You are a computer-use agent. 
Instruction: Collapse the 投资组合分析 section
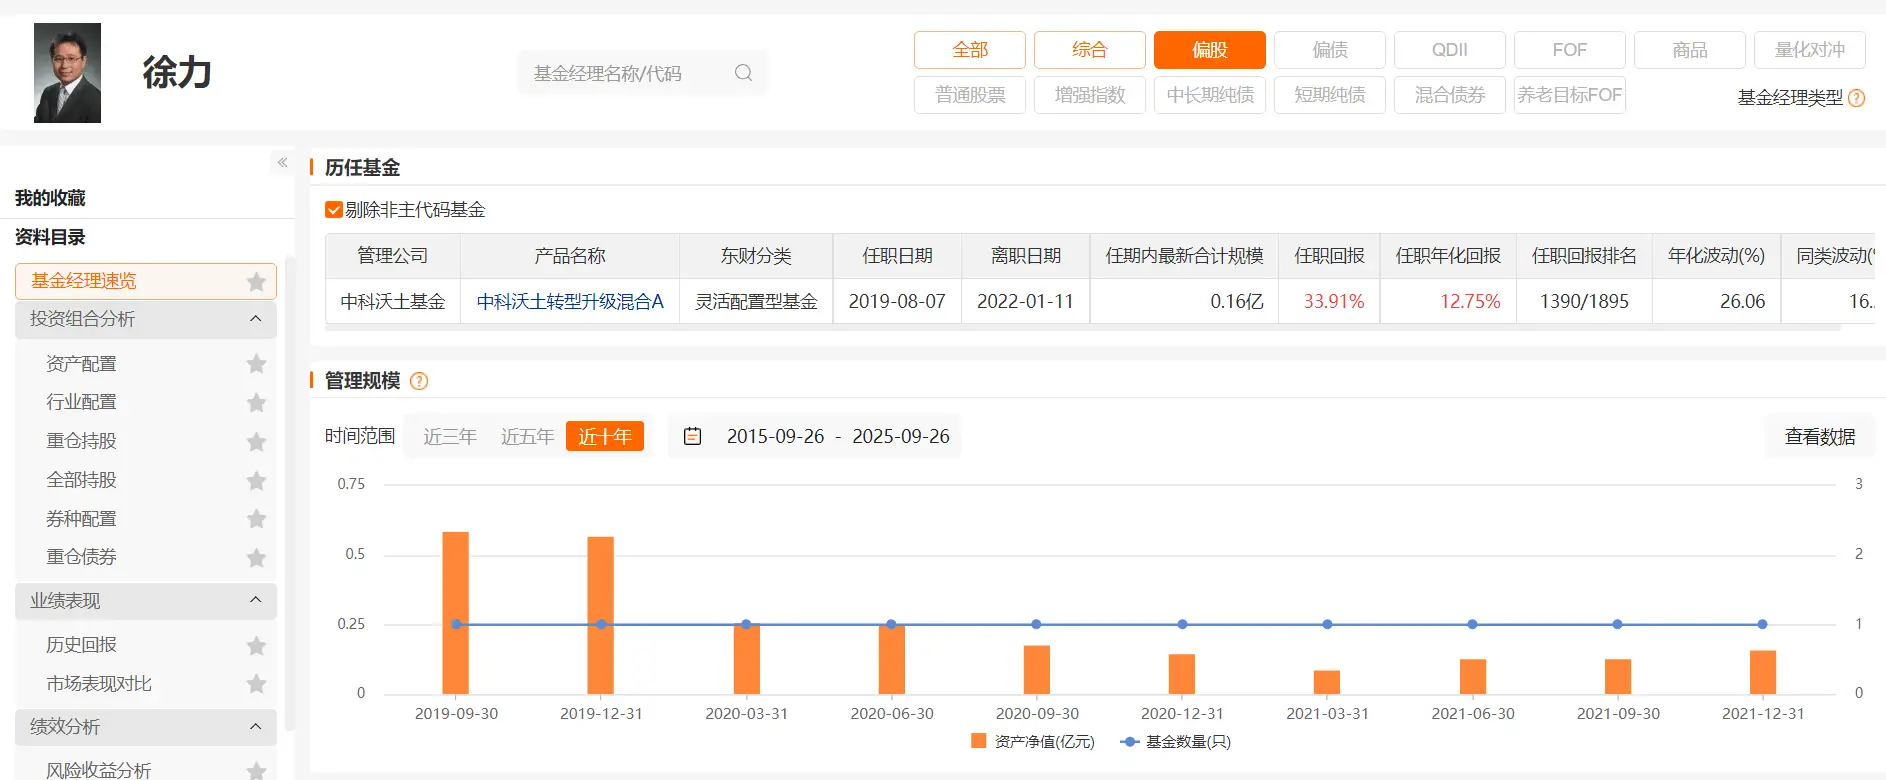pos(255,319)
